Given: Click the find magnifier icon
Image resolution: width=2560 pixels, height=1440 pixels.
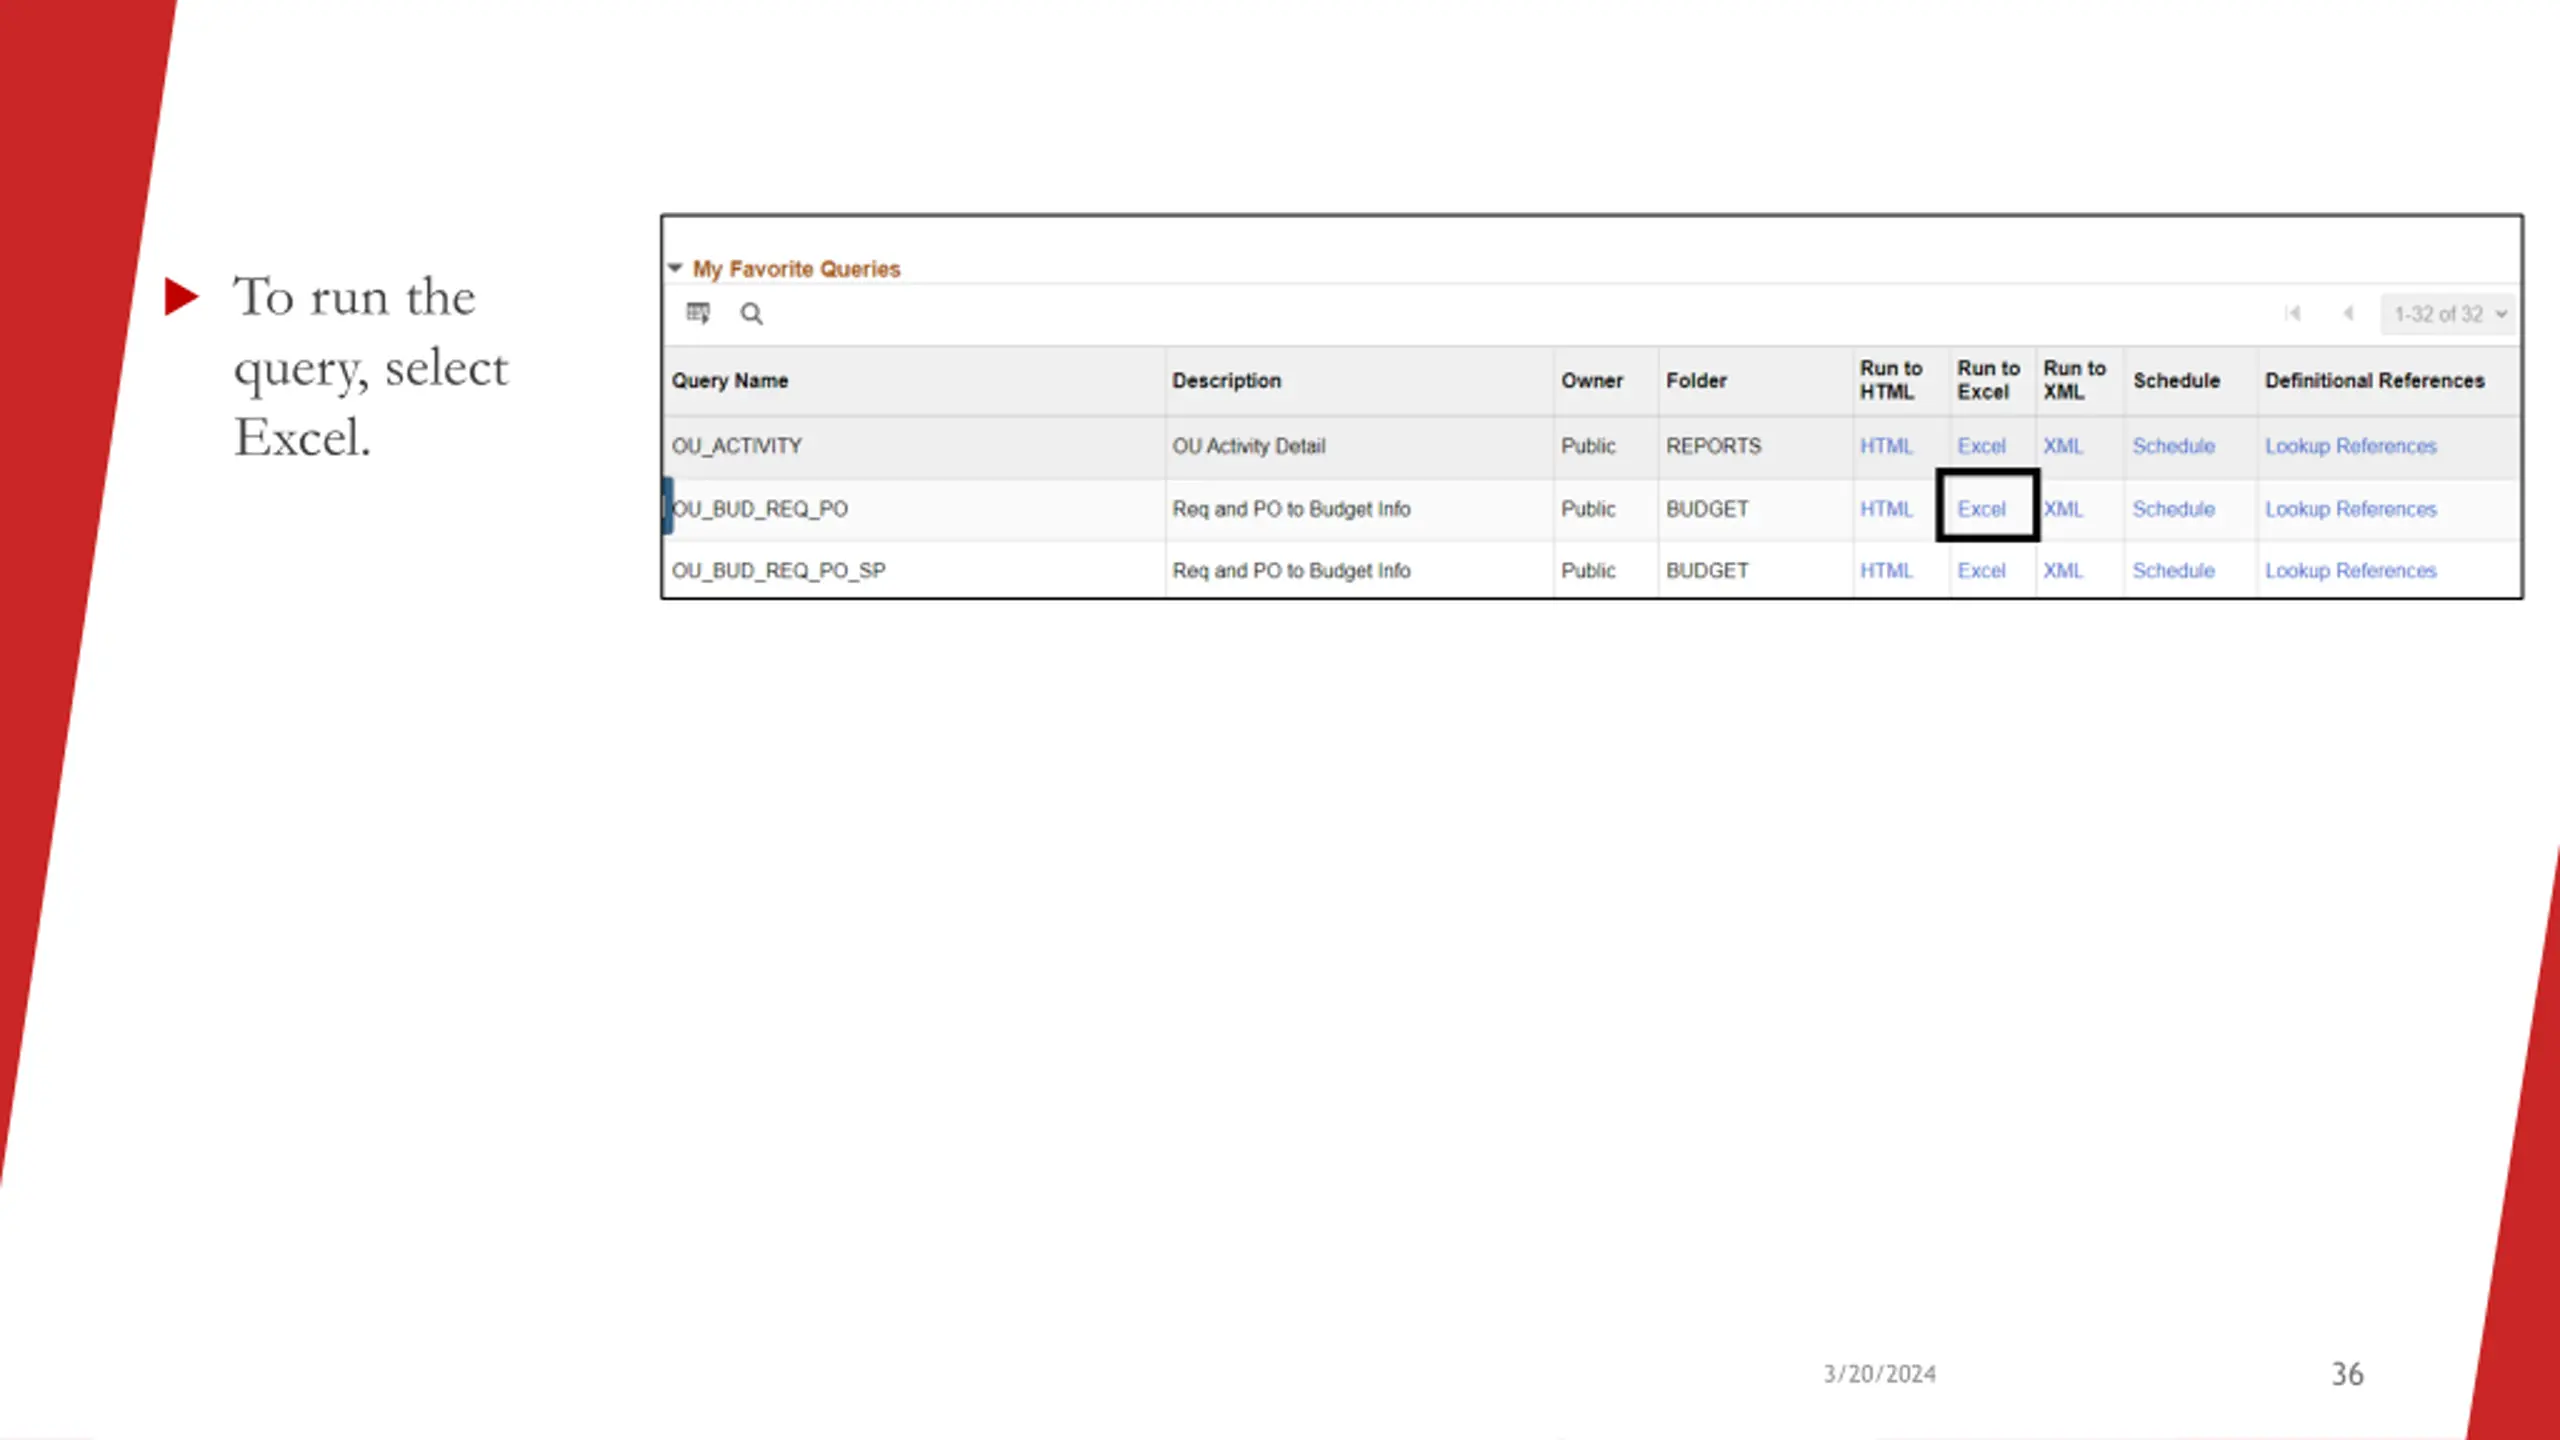Looking at the screenshot, I should coord(751,314).
